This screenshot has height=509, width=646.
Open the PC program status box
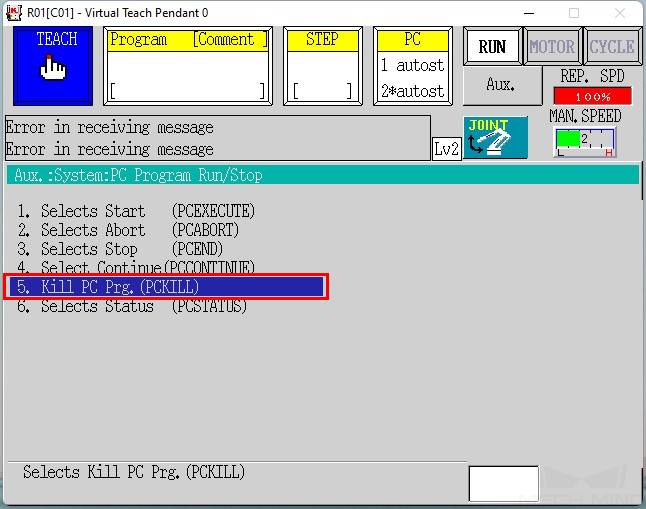pos(413,66)
